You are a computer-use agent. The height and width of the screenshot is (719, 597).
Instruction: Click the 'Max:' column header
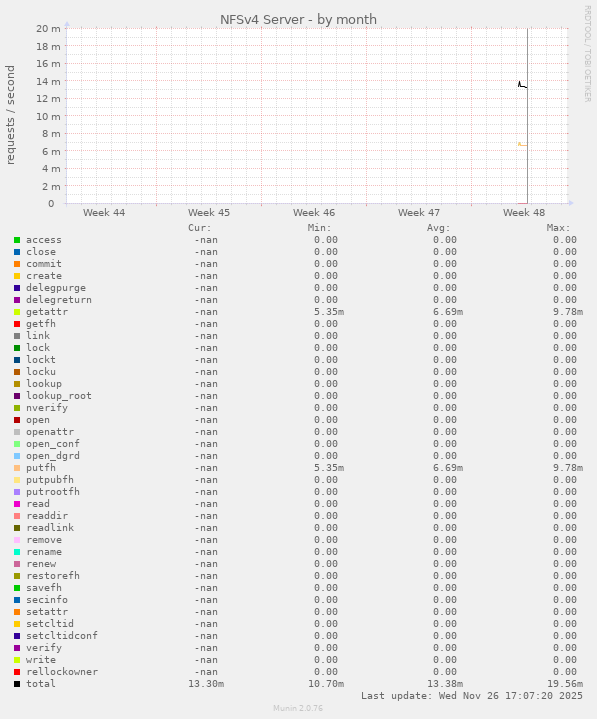[x=558, y=228]
